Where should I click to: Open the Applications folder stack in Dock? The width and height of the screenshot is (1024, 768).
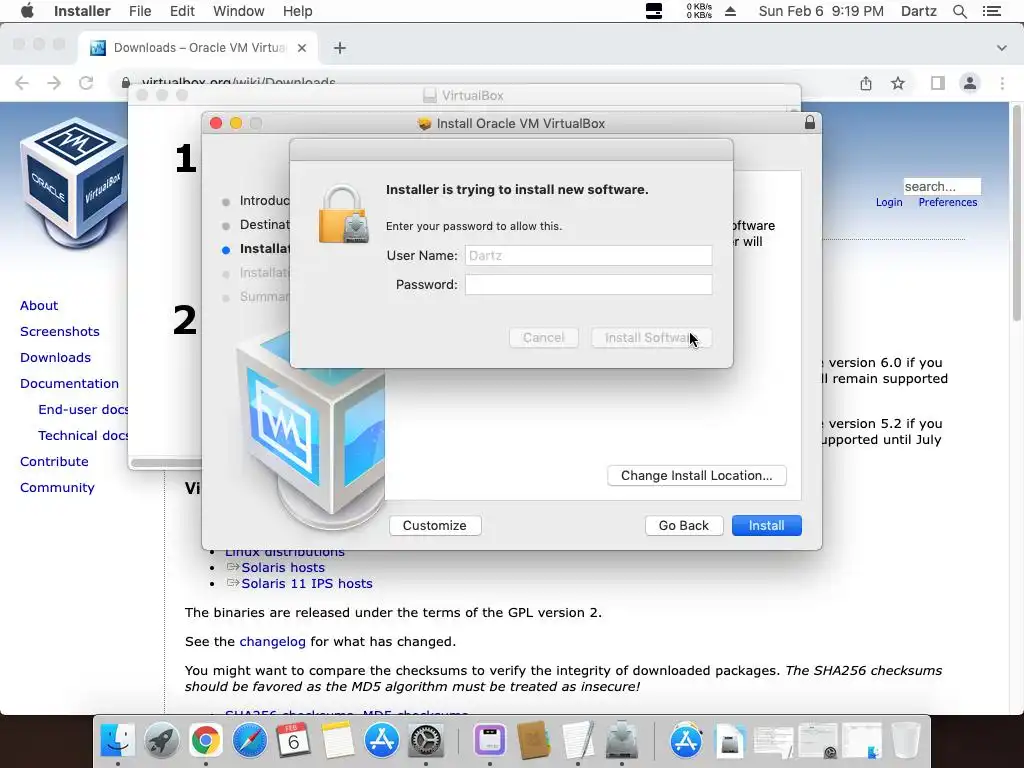pyautogui.click(x=686, y=741)
